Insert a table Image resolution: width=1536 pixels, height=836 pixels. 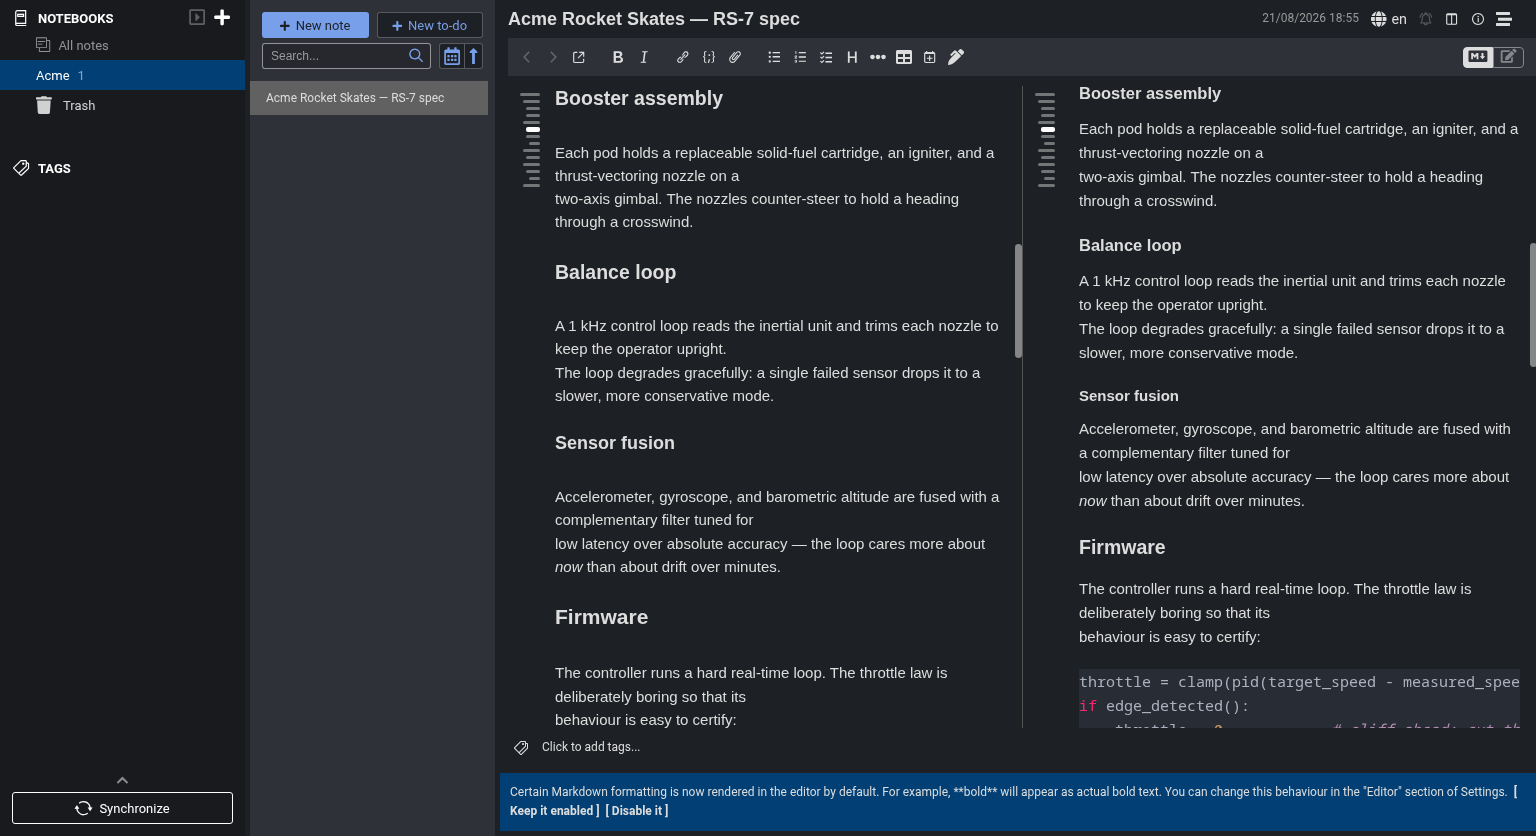(x=904, y=57)
